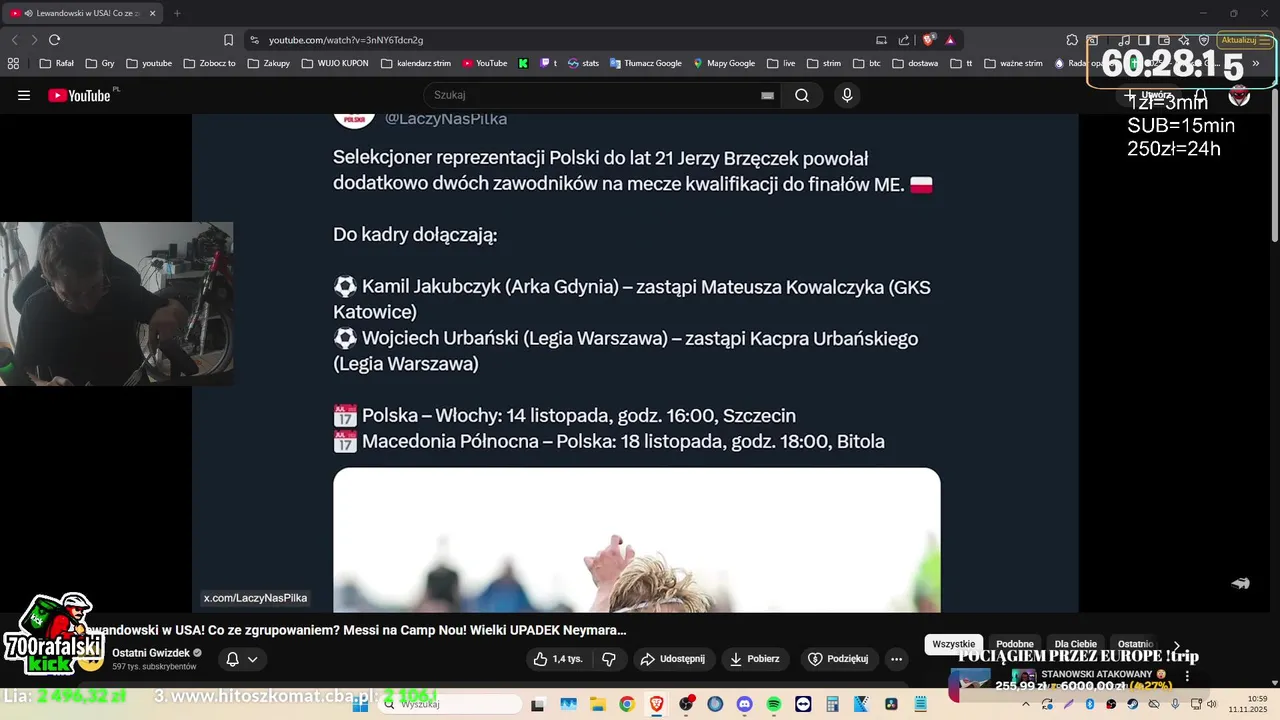Viewport: 1280px width, 720px height.
Task: Share video with Udostępnij button
Action: tap(673, 659)
